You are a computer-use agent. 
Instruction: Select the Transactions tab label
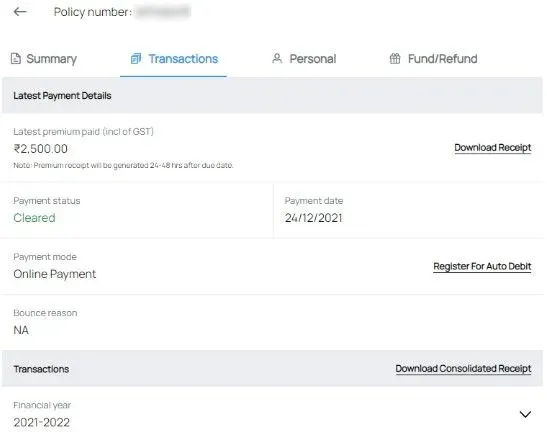(x=183, y=59)
